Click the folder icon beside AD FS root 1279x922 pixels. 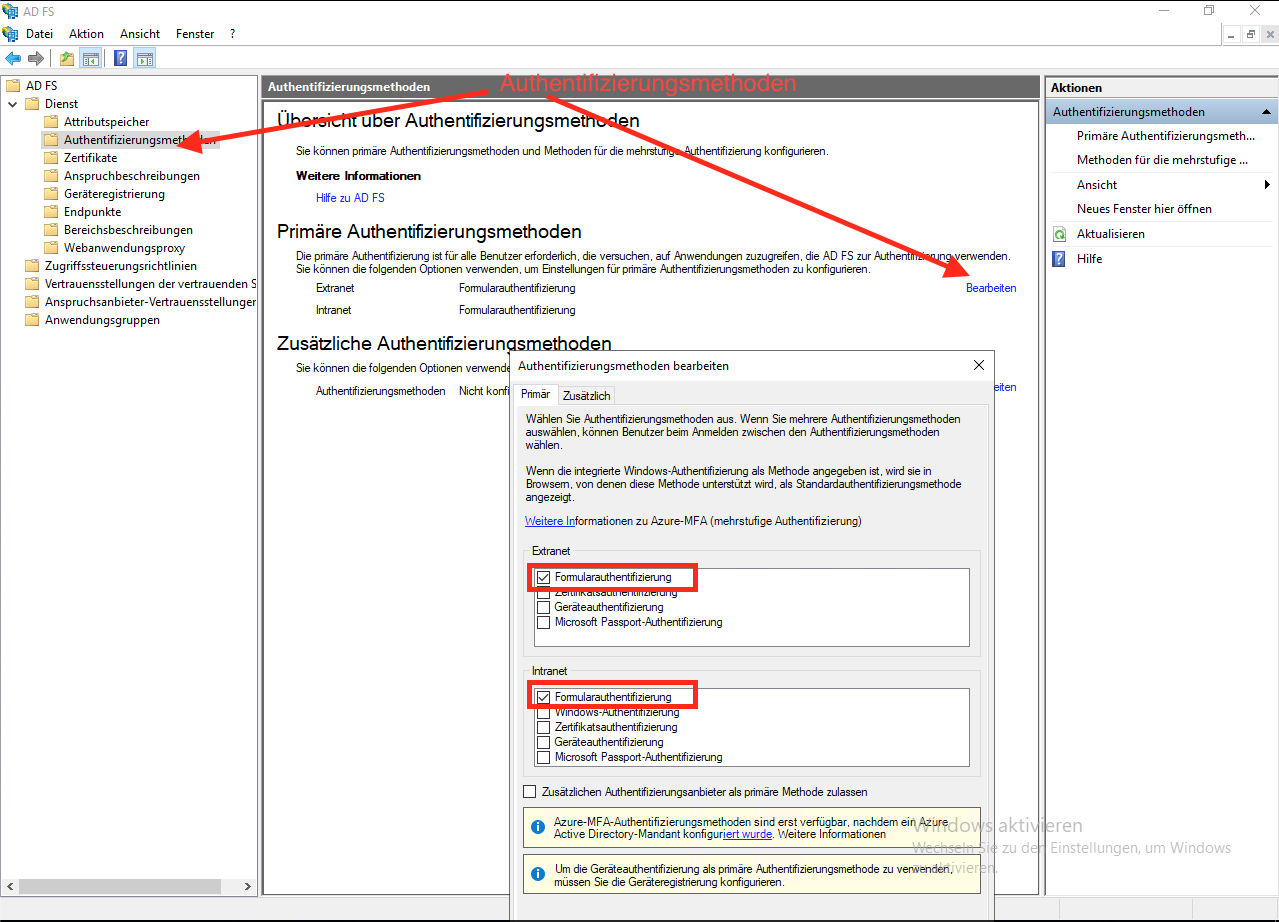coord(14,86)
